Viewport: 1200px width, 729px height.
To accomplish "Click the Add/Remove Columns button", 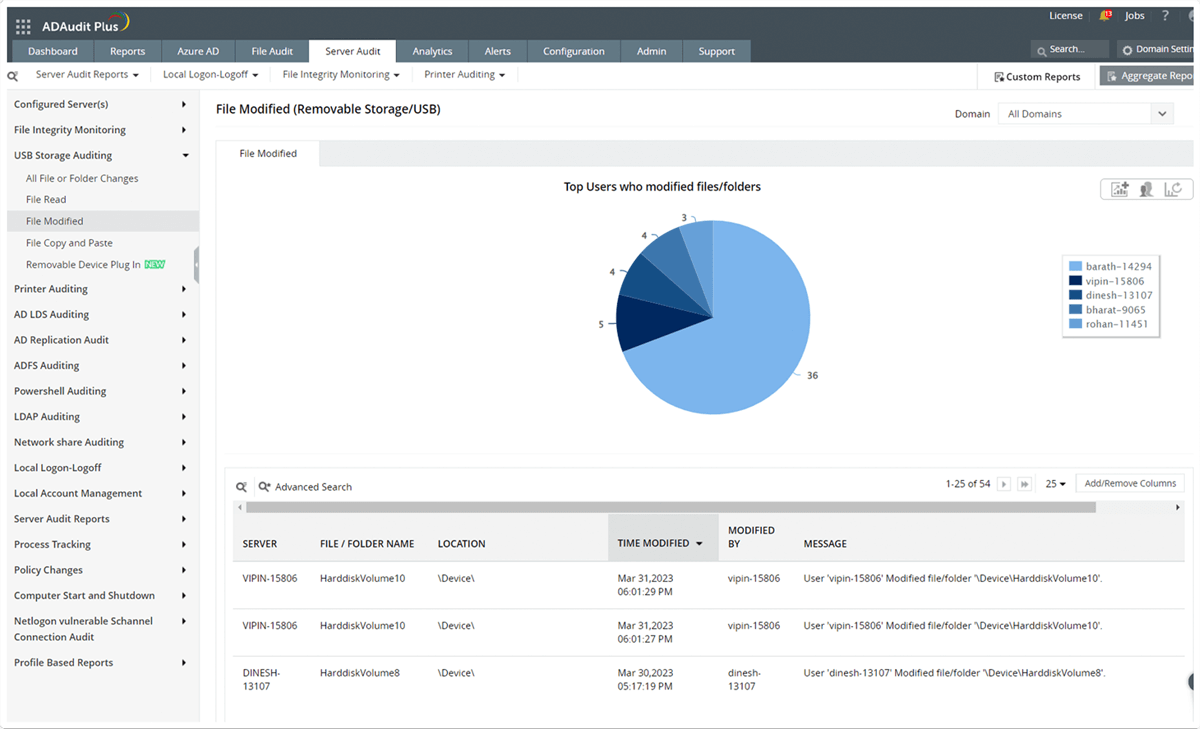I will pyautogui.click(x=1130, y=482).
